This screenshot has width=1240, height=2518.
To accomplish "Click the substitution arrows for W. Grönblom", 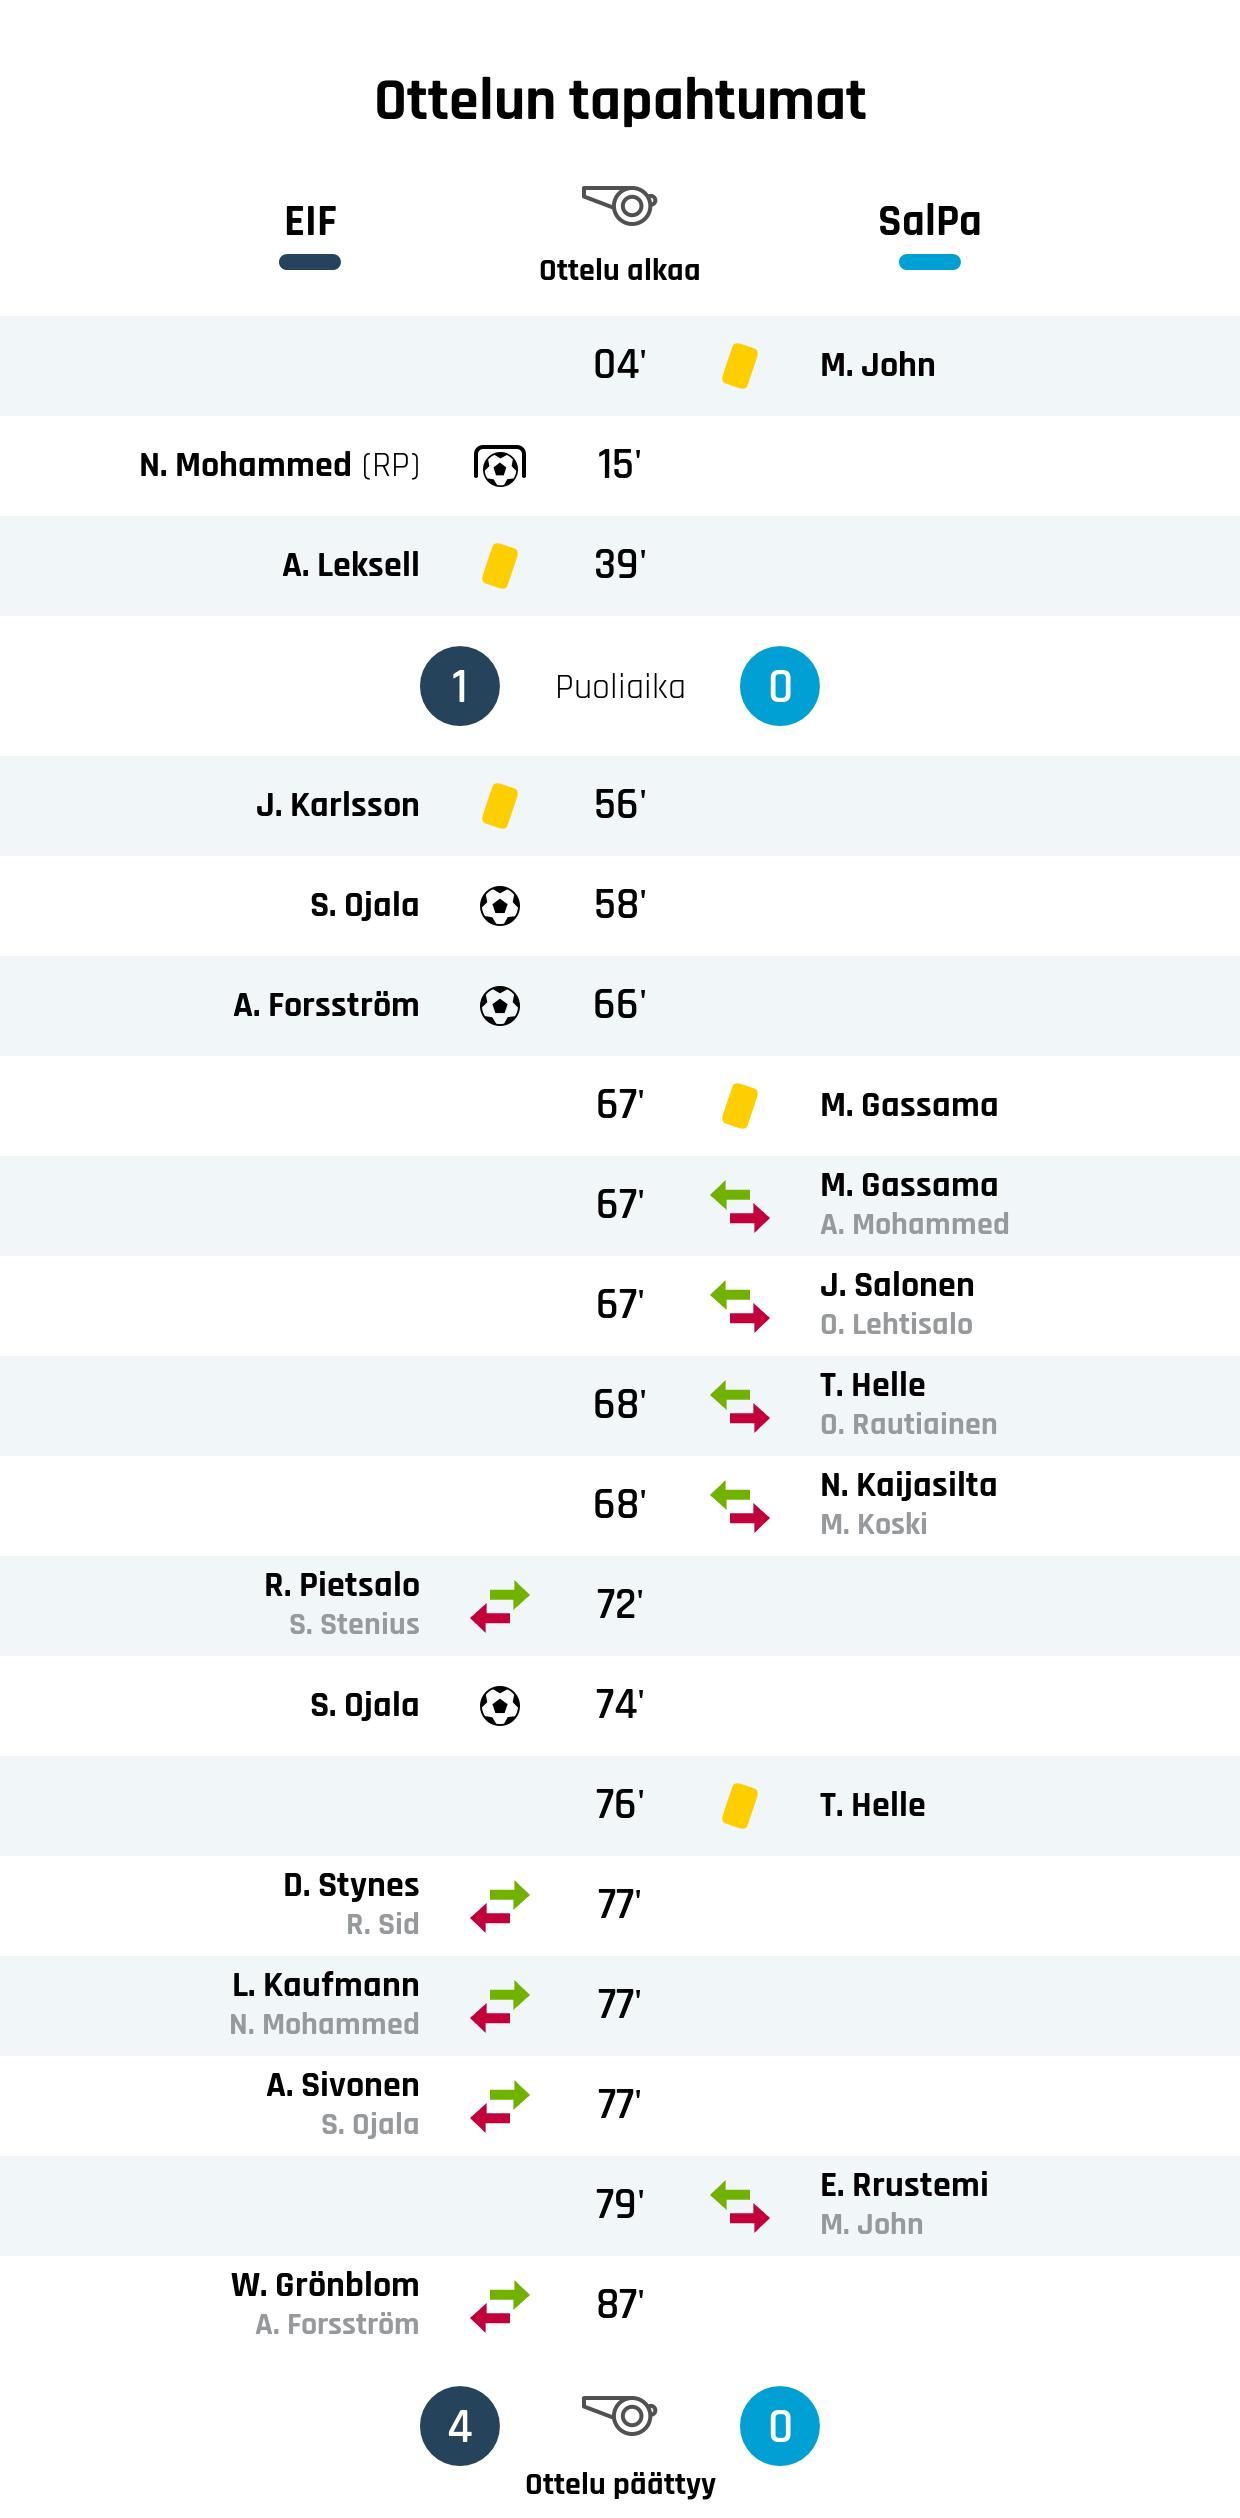I will [499, 2306].
